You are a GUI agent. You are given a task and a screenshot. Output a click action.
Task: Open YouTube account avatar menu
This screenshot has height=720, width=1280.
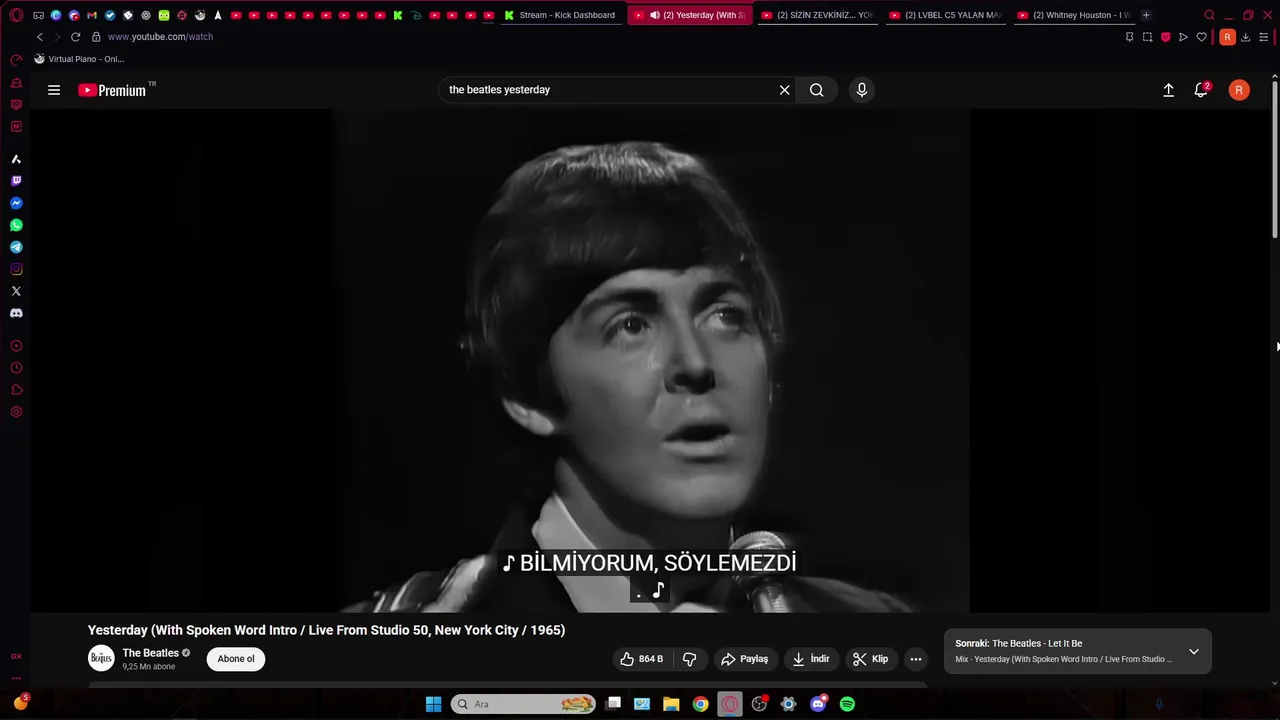[1239, 90]
